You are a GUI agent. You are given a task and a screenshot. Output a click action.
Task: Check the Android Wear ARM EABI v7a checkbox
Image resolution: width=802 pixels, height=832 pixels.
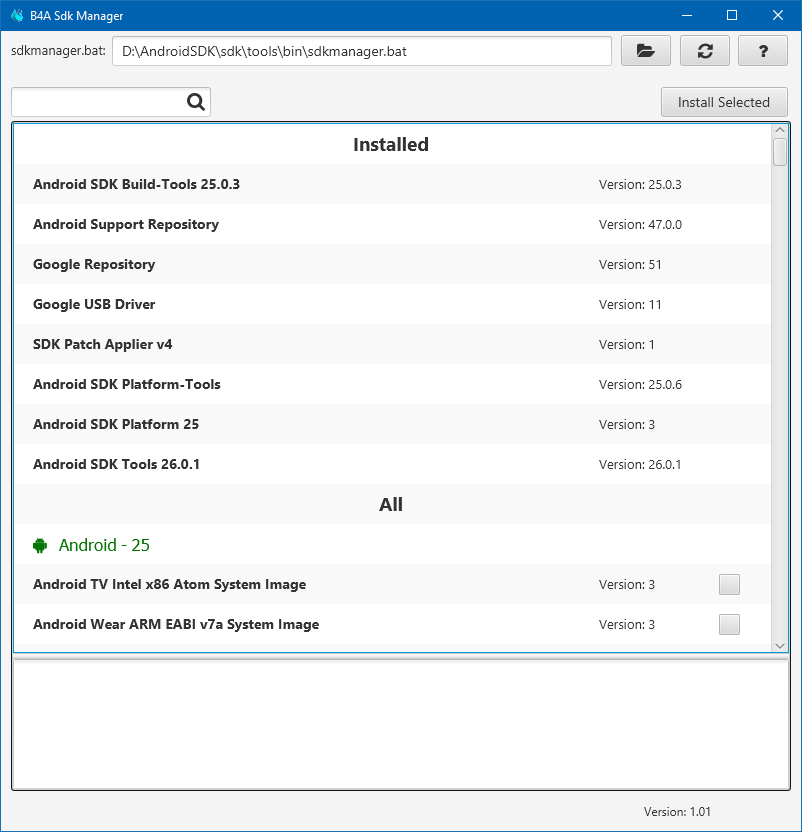[729, 625]
